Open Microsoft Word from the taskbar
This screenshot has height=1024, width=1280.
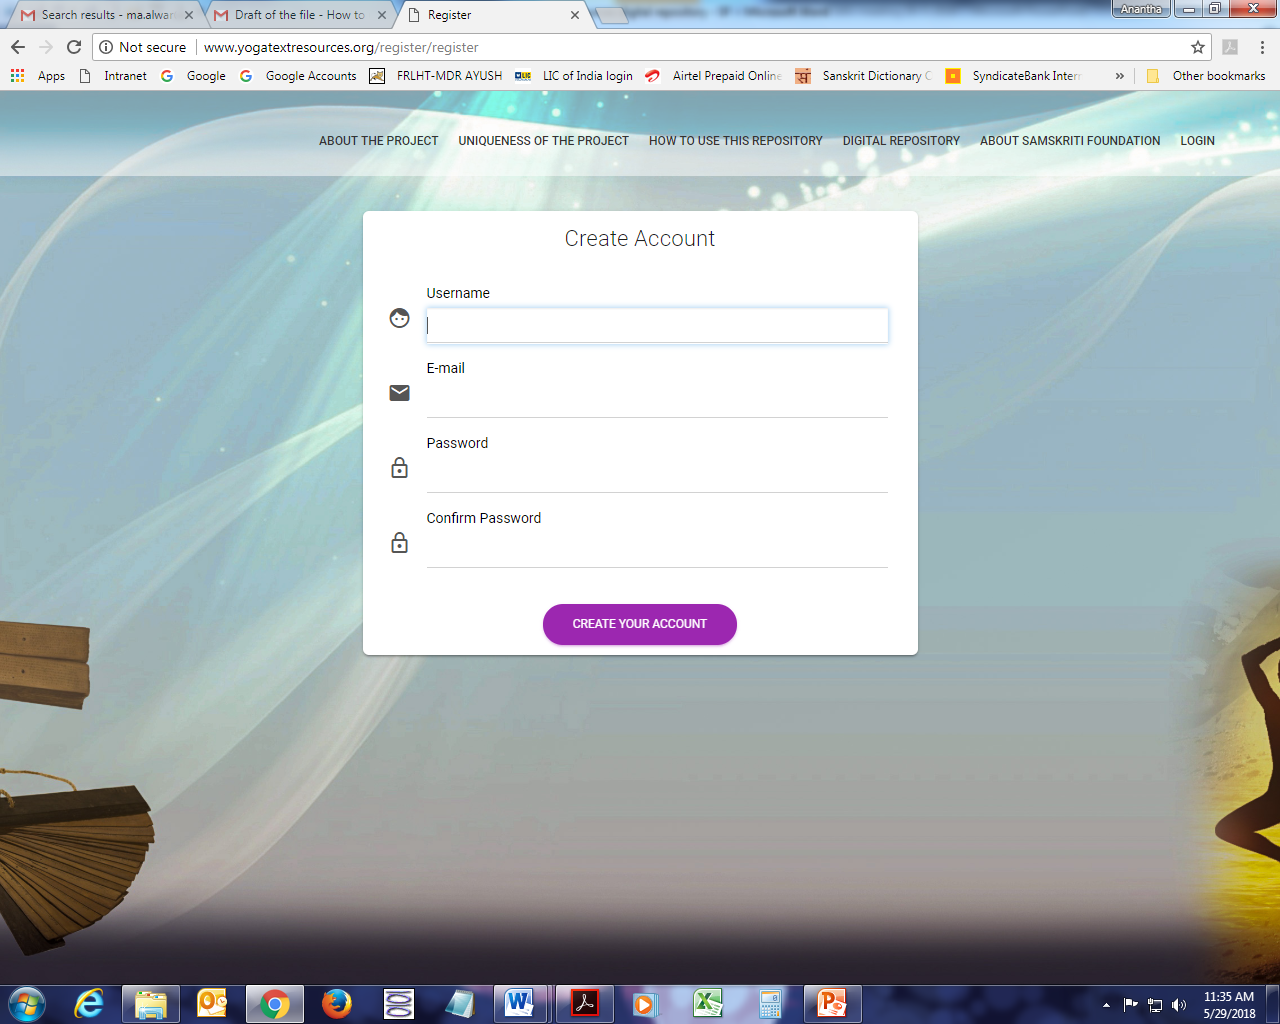(520, 1003)
